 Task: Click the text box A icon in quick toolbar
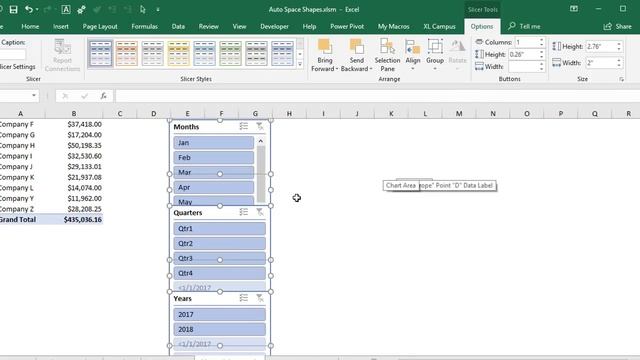pos(65,9)
